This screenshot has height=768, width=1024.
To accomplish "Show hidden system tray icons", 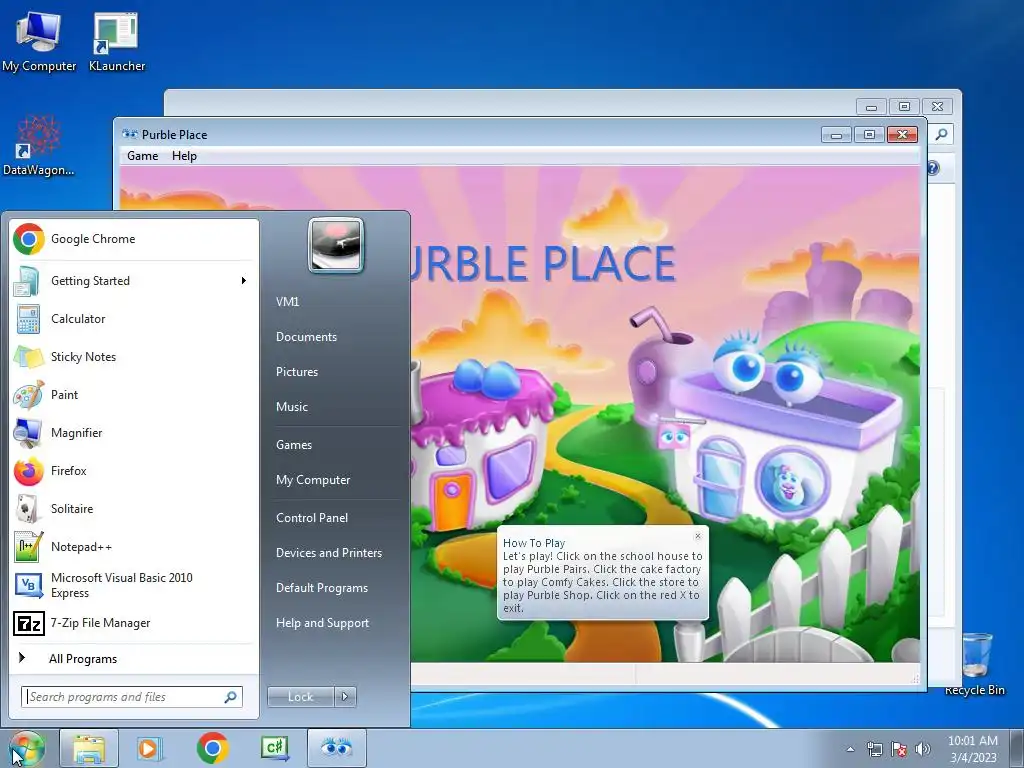I will (x=850, y=749).
